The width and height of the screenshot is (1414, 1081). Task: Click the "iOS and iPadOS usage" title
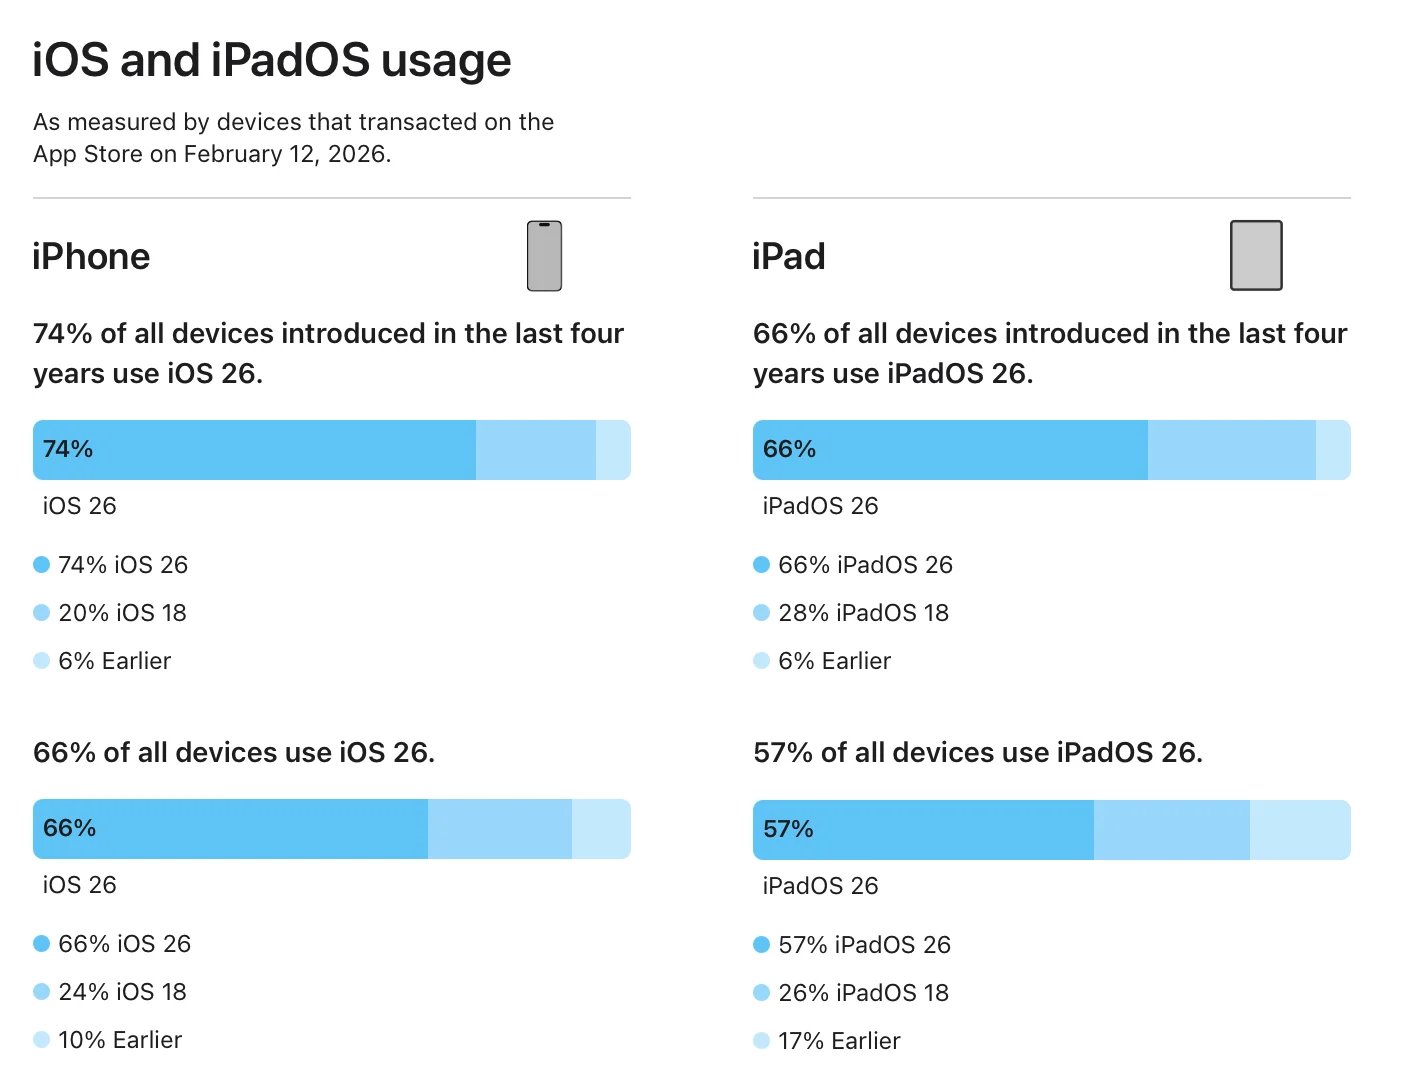pyautogui.click(x=272, y=60)
